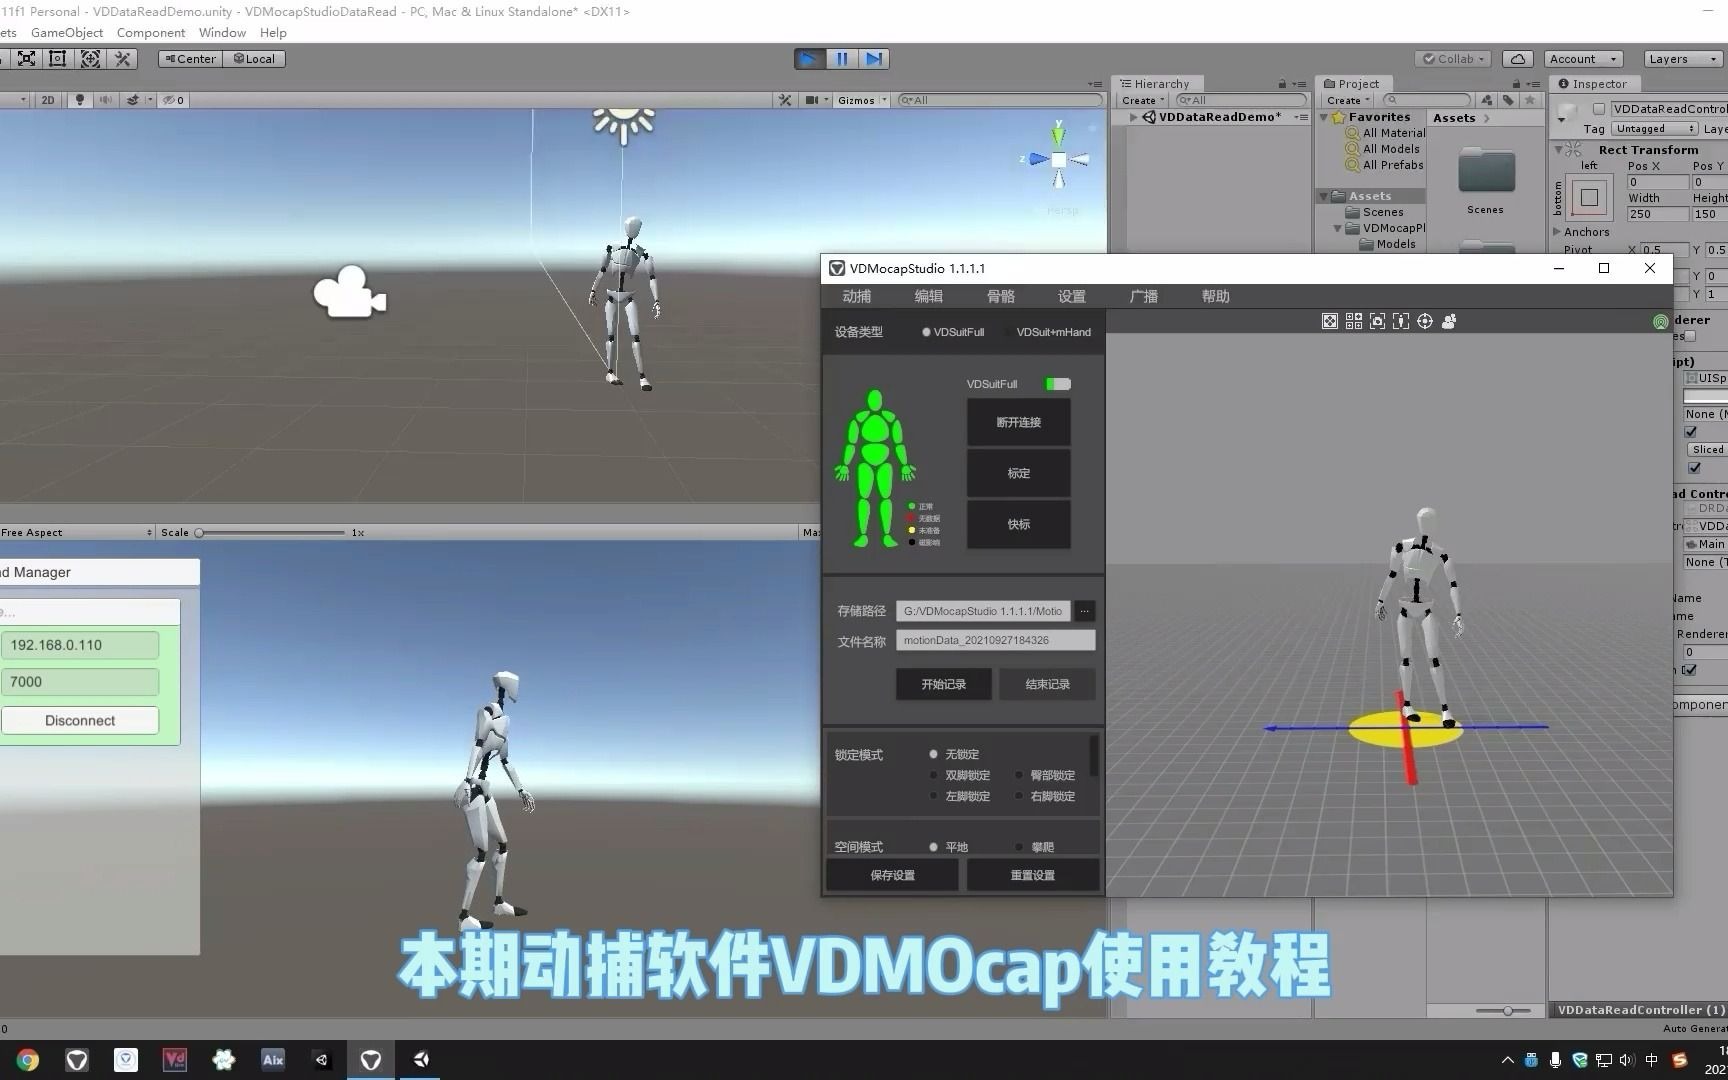
Task: Toggle the VDSuitFull green switch off
Action: point(1057,383)
